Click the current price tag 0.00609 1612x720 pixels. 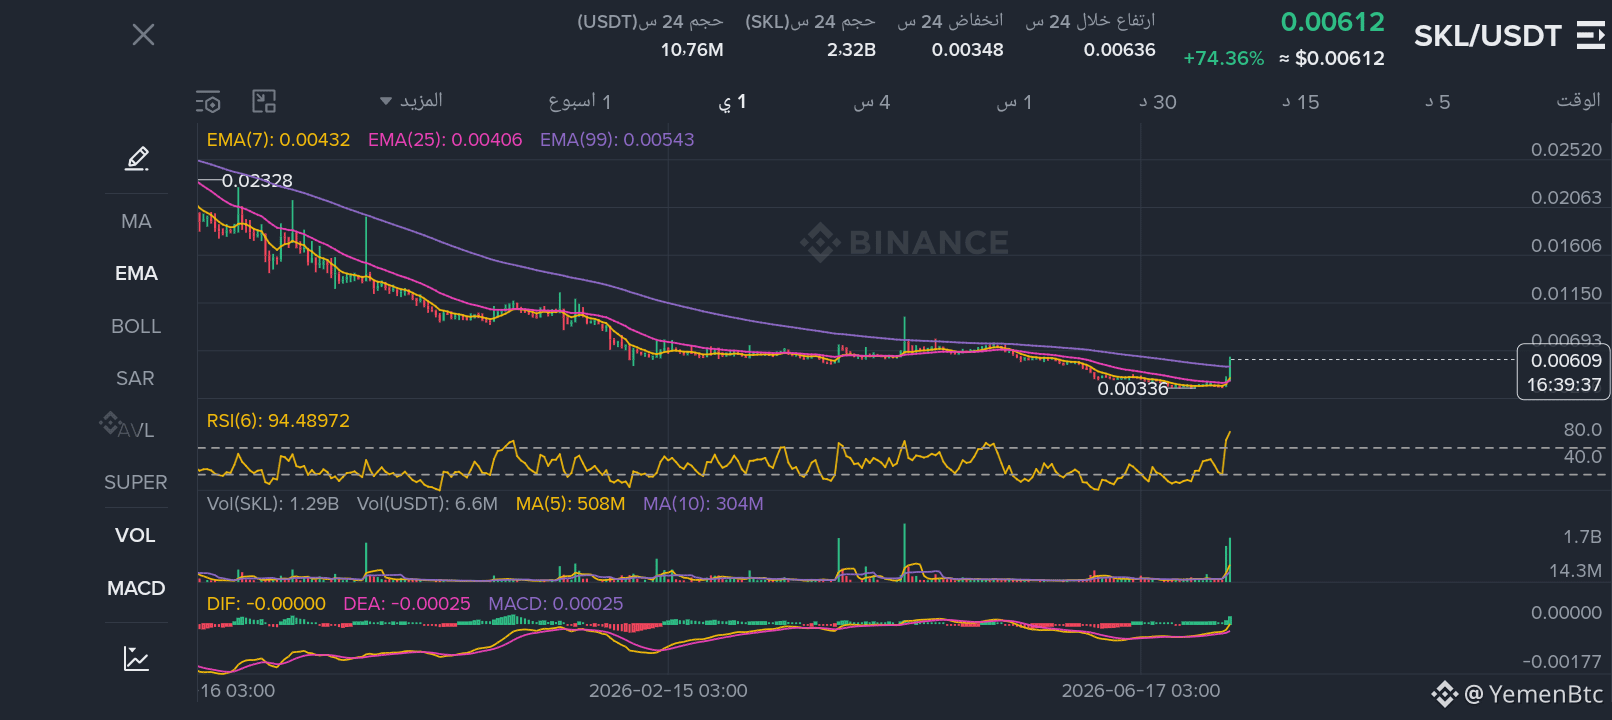tap(1564, 372)
